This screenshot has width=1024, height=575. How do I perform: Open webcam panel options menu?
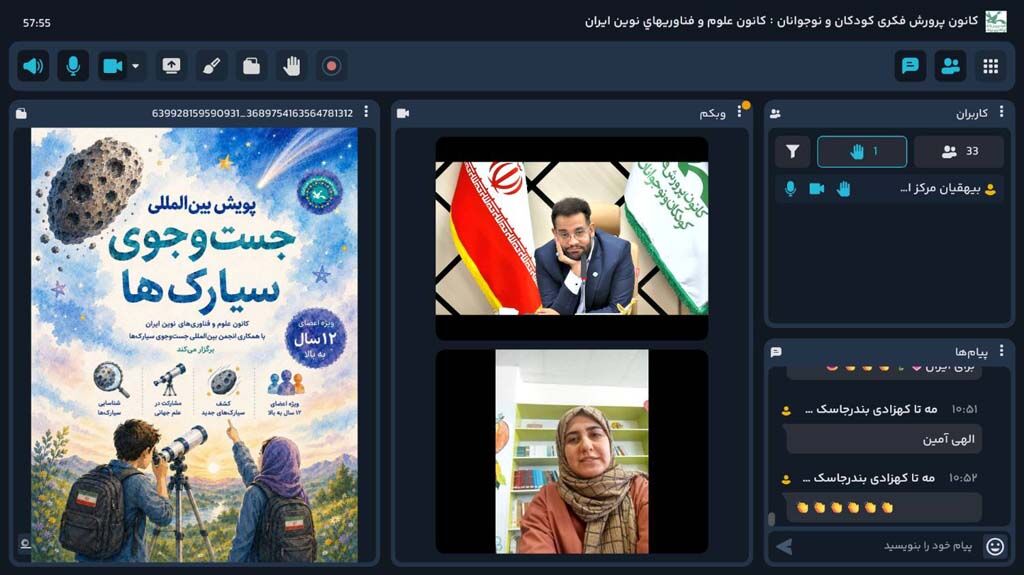pyautogui.click(x=739, y=112)
